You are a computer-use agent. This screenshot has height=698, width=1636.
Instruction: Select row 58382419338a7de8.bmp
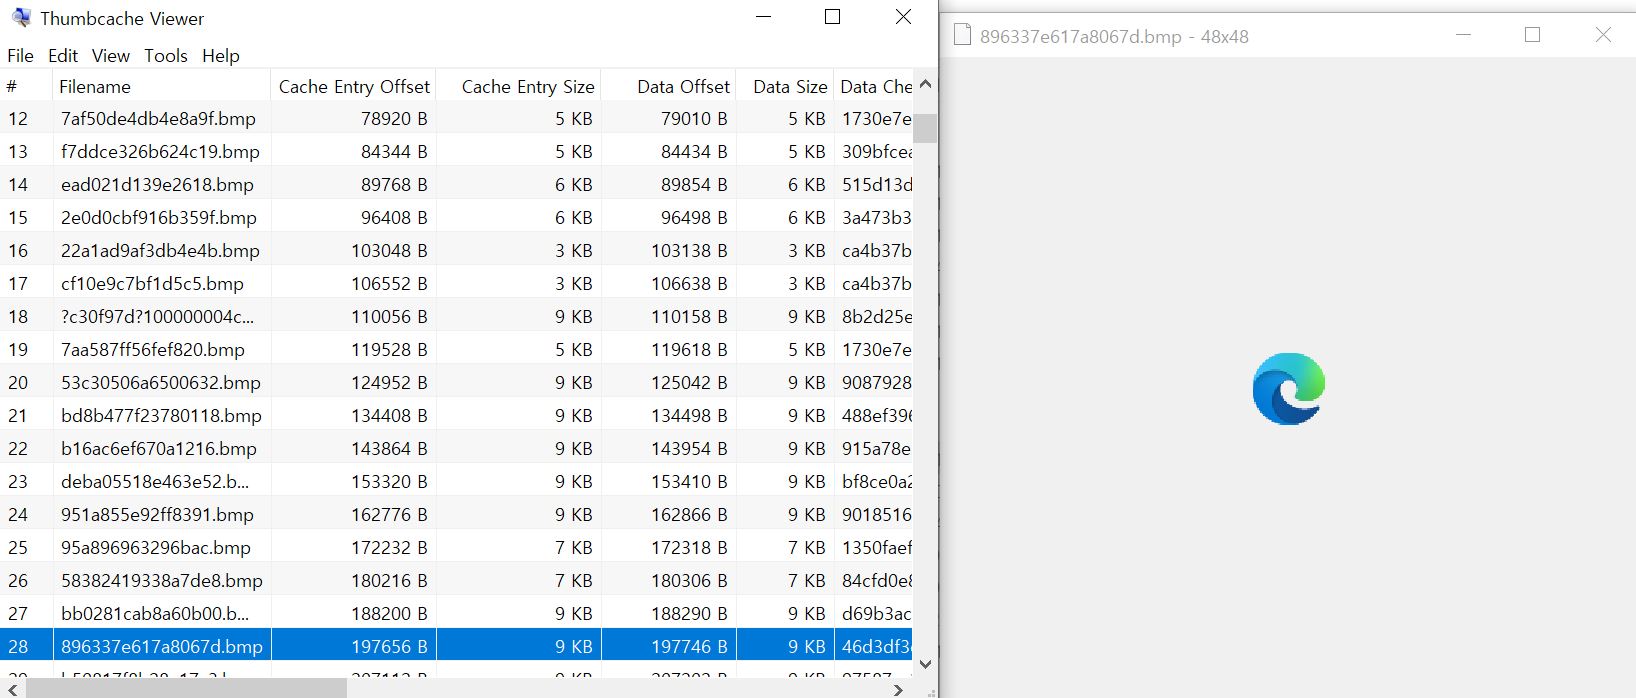pyautogui.click(x=456, y=580)
